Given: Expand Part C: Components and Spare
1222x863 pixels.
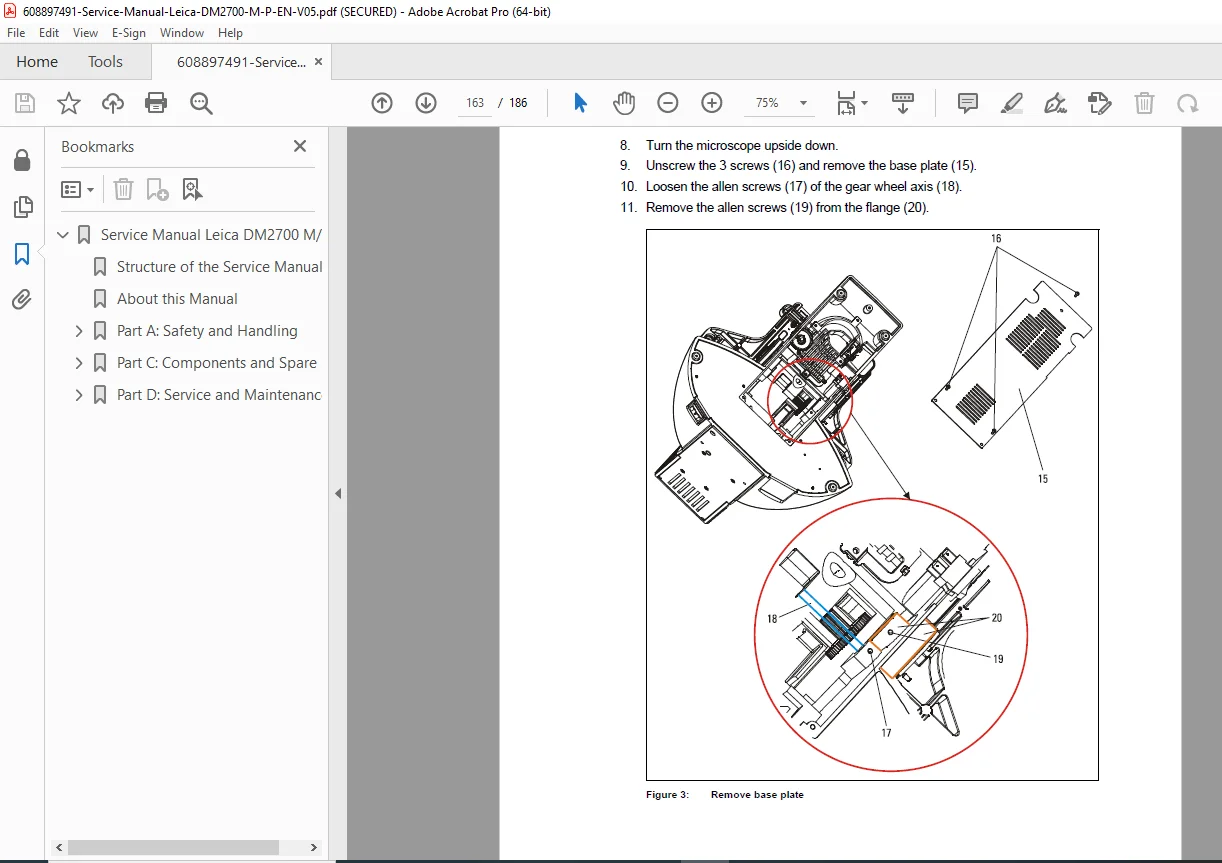Looking at the screenshot, I should (79, 363).
